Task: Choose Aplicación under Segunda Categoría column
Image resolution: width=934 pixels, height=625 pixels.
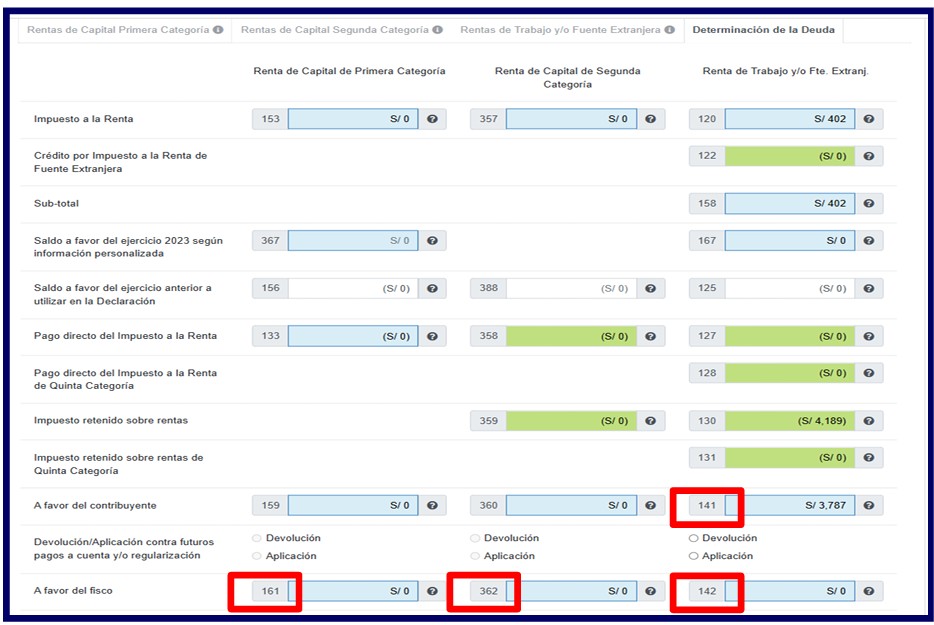Action: (x=476, y=556)
